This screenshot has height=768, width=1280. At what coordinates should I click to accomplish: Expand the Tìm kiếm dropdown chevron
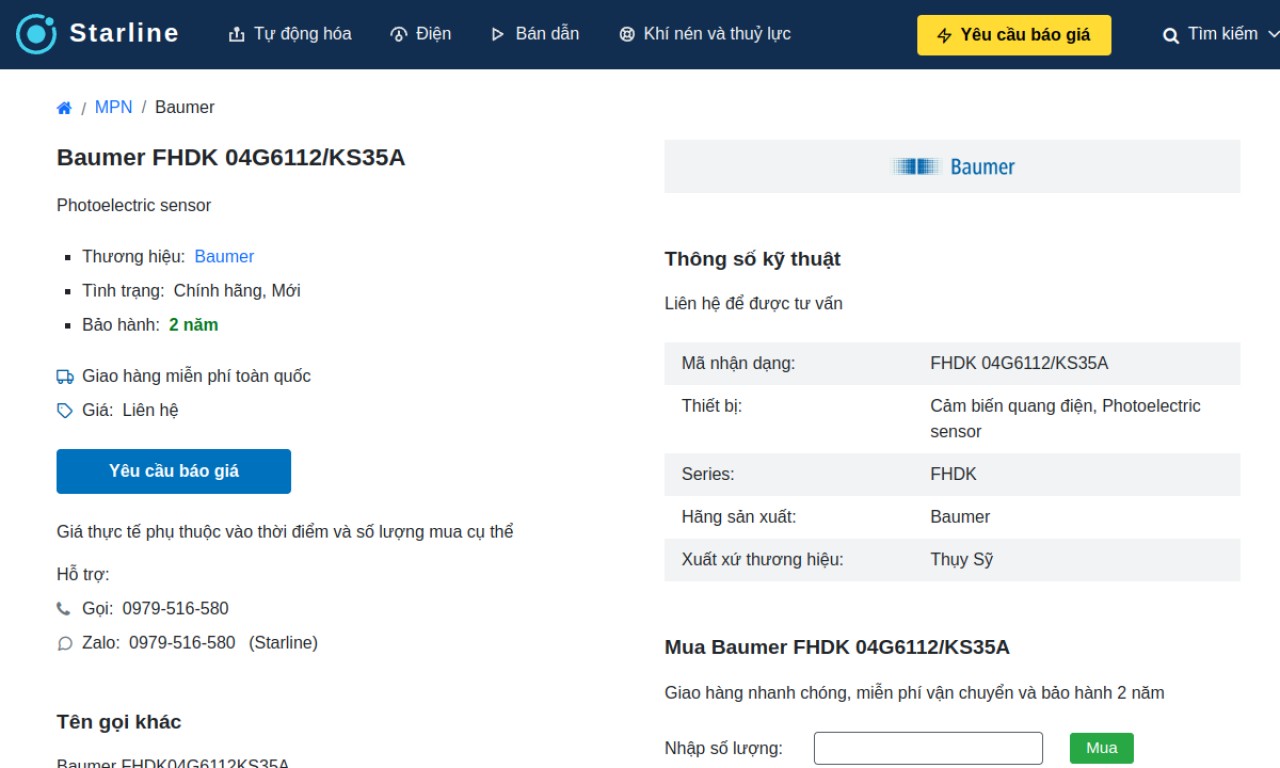tap(1272, 34)
